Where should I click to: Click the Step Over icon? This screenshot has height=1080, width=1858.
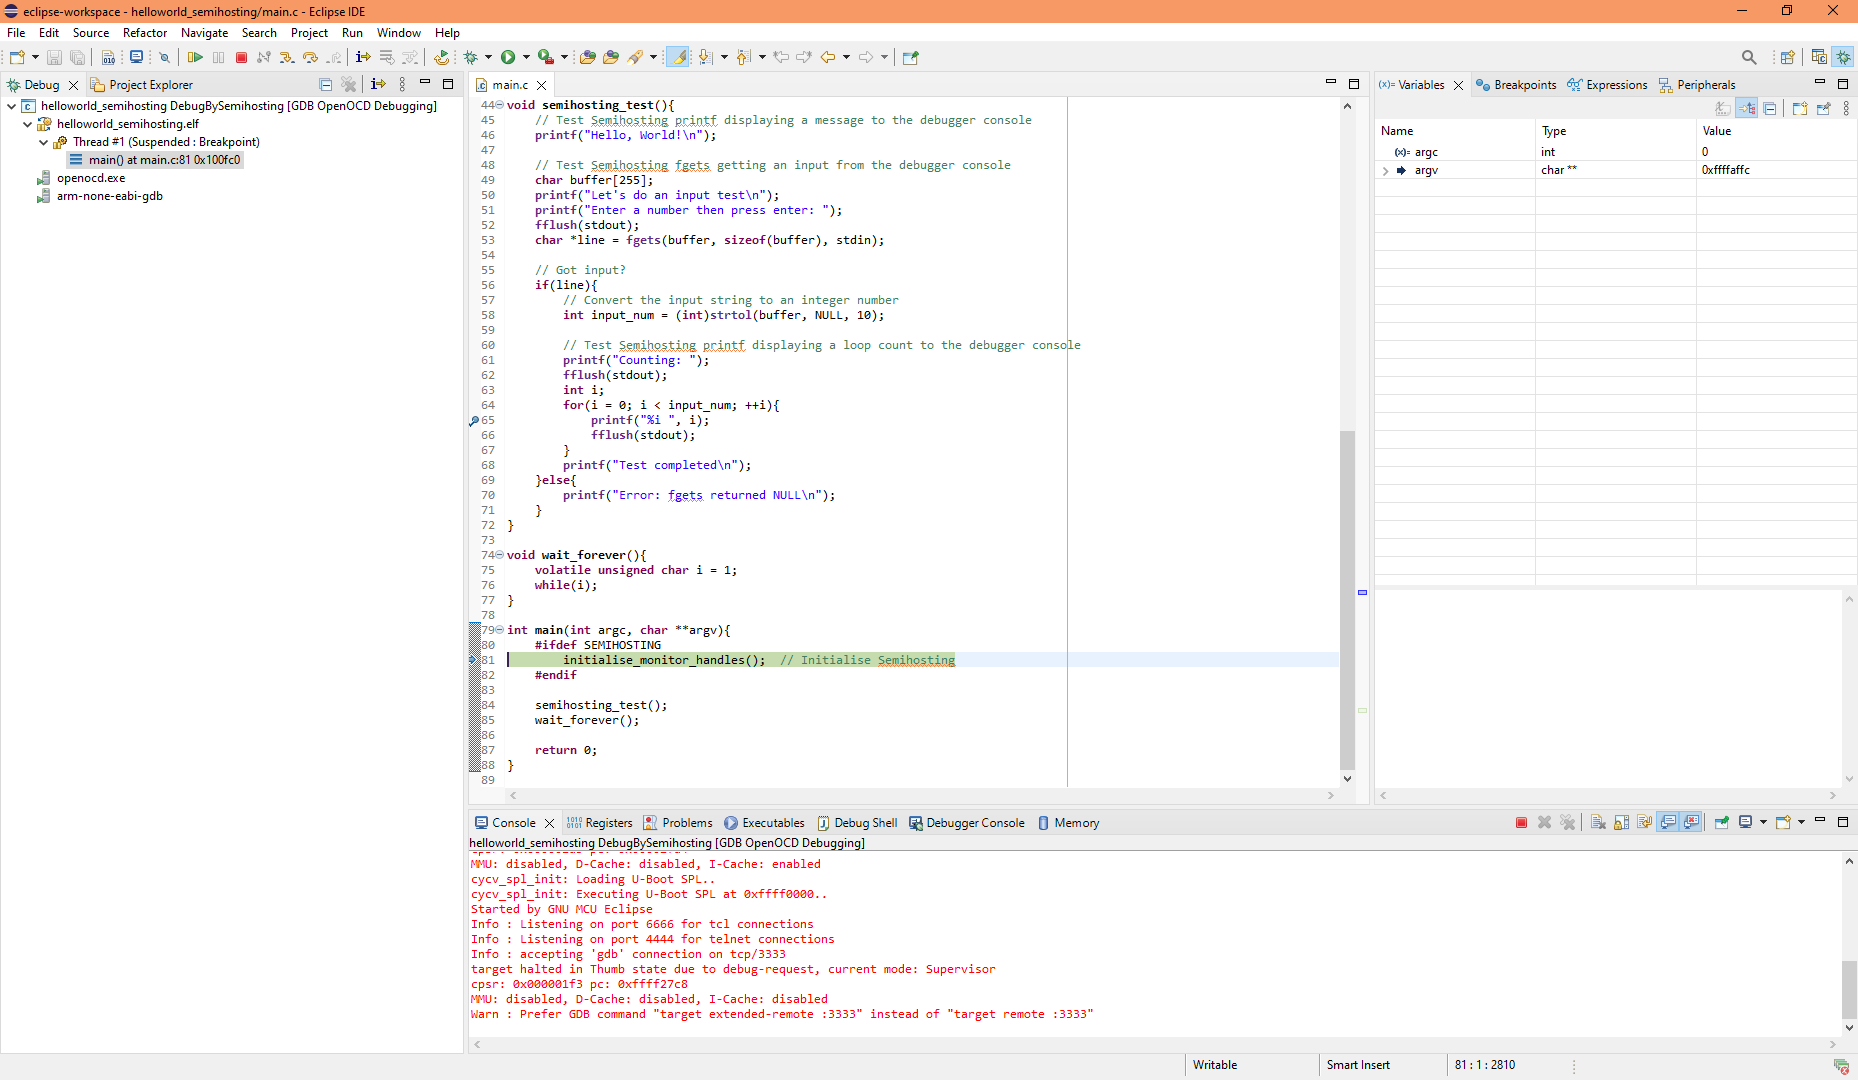point(310,57)
